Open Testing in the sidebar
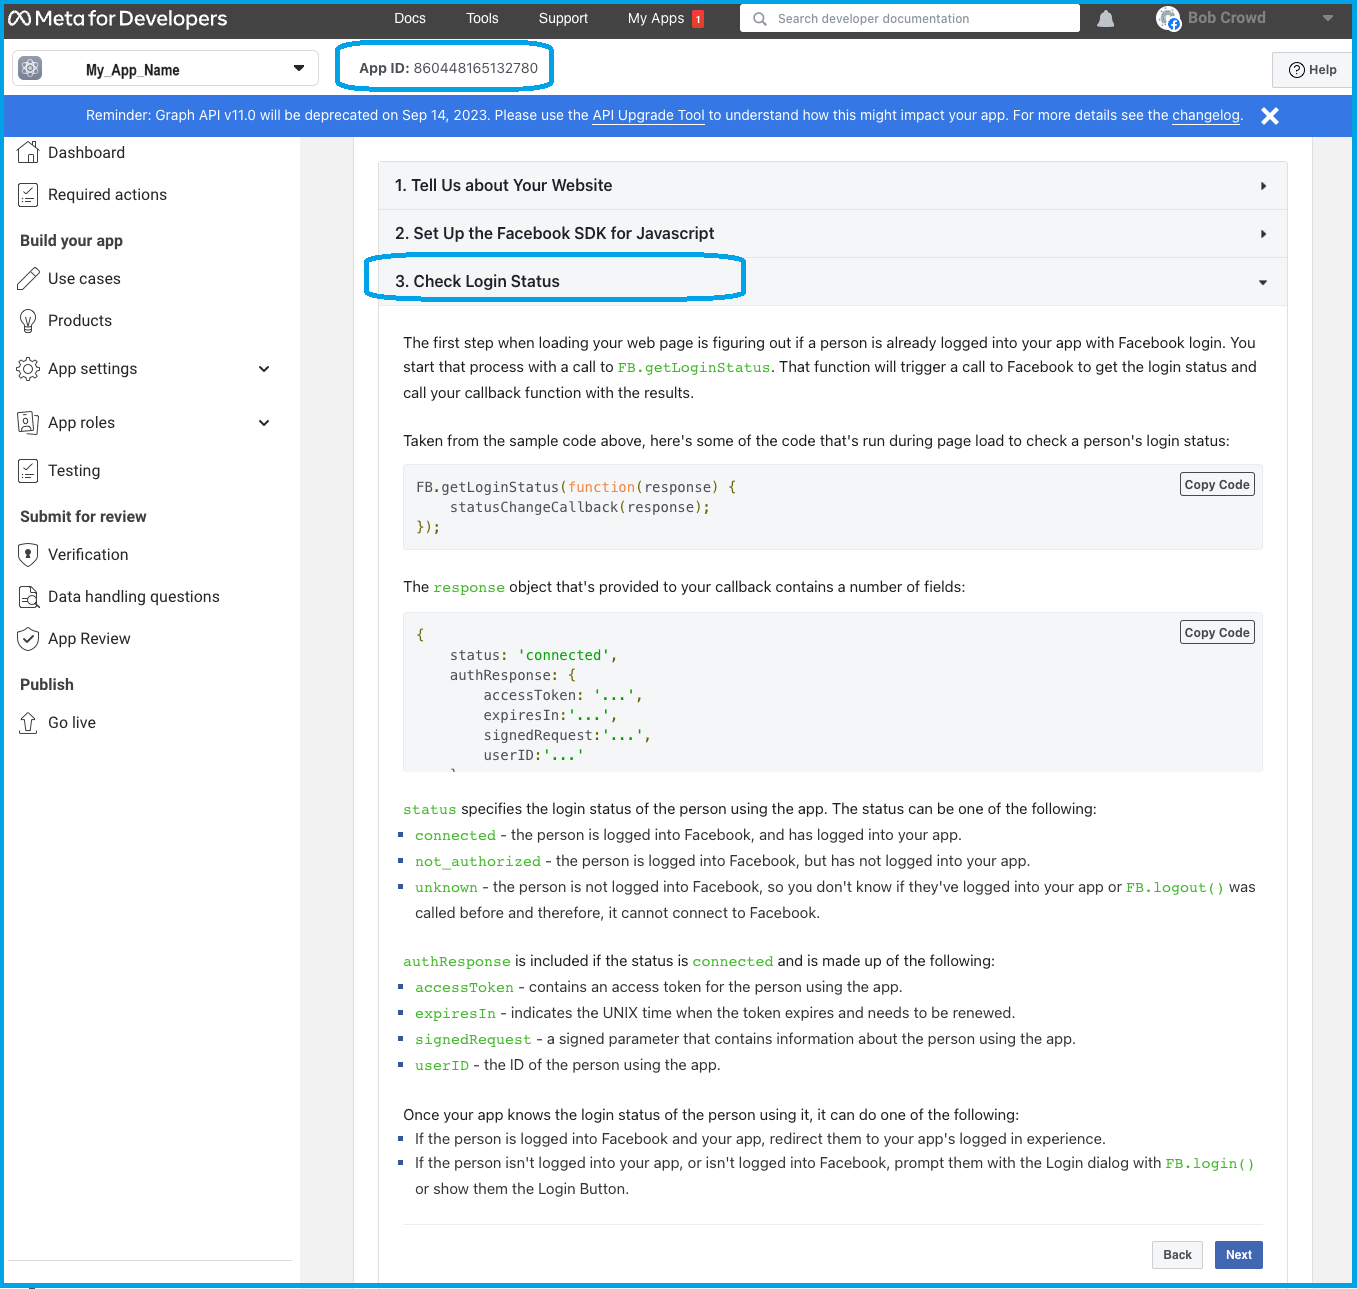Image resolution: width=1357 pixels, height=1289 pixels. pos(74,471)
